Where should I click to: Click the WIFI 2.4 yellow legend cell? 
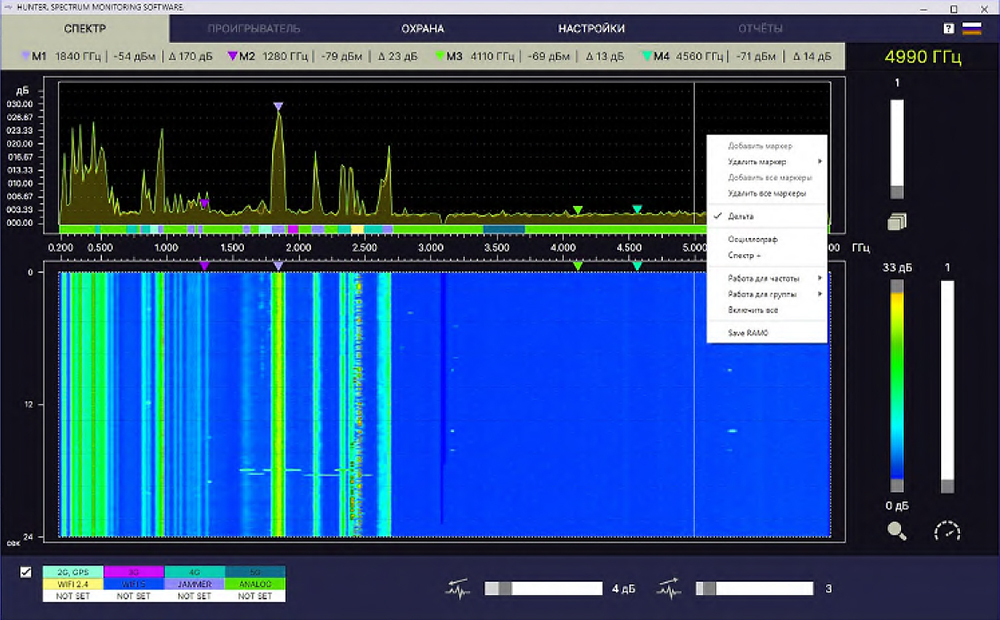[x=72, y=584]
